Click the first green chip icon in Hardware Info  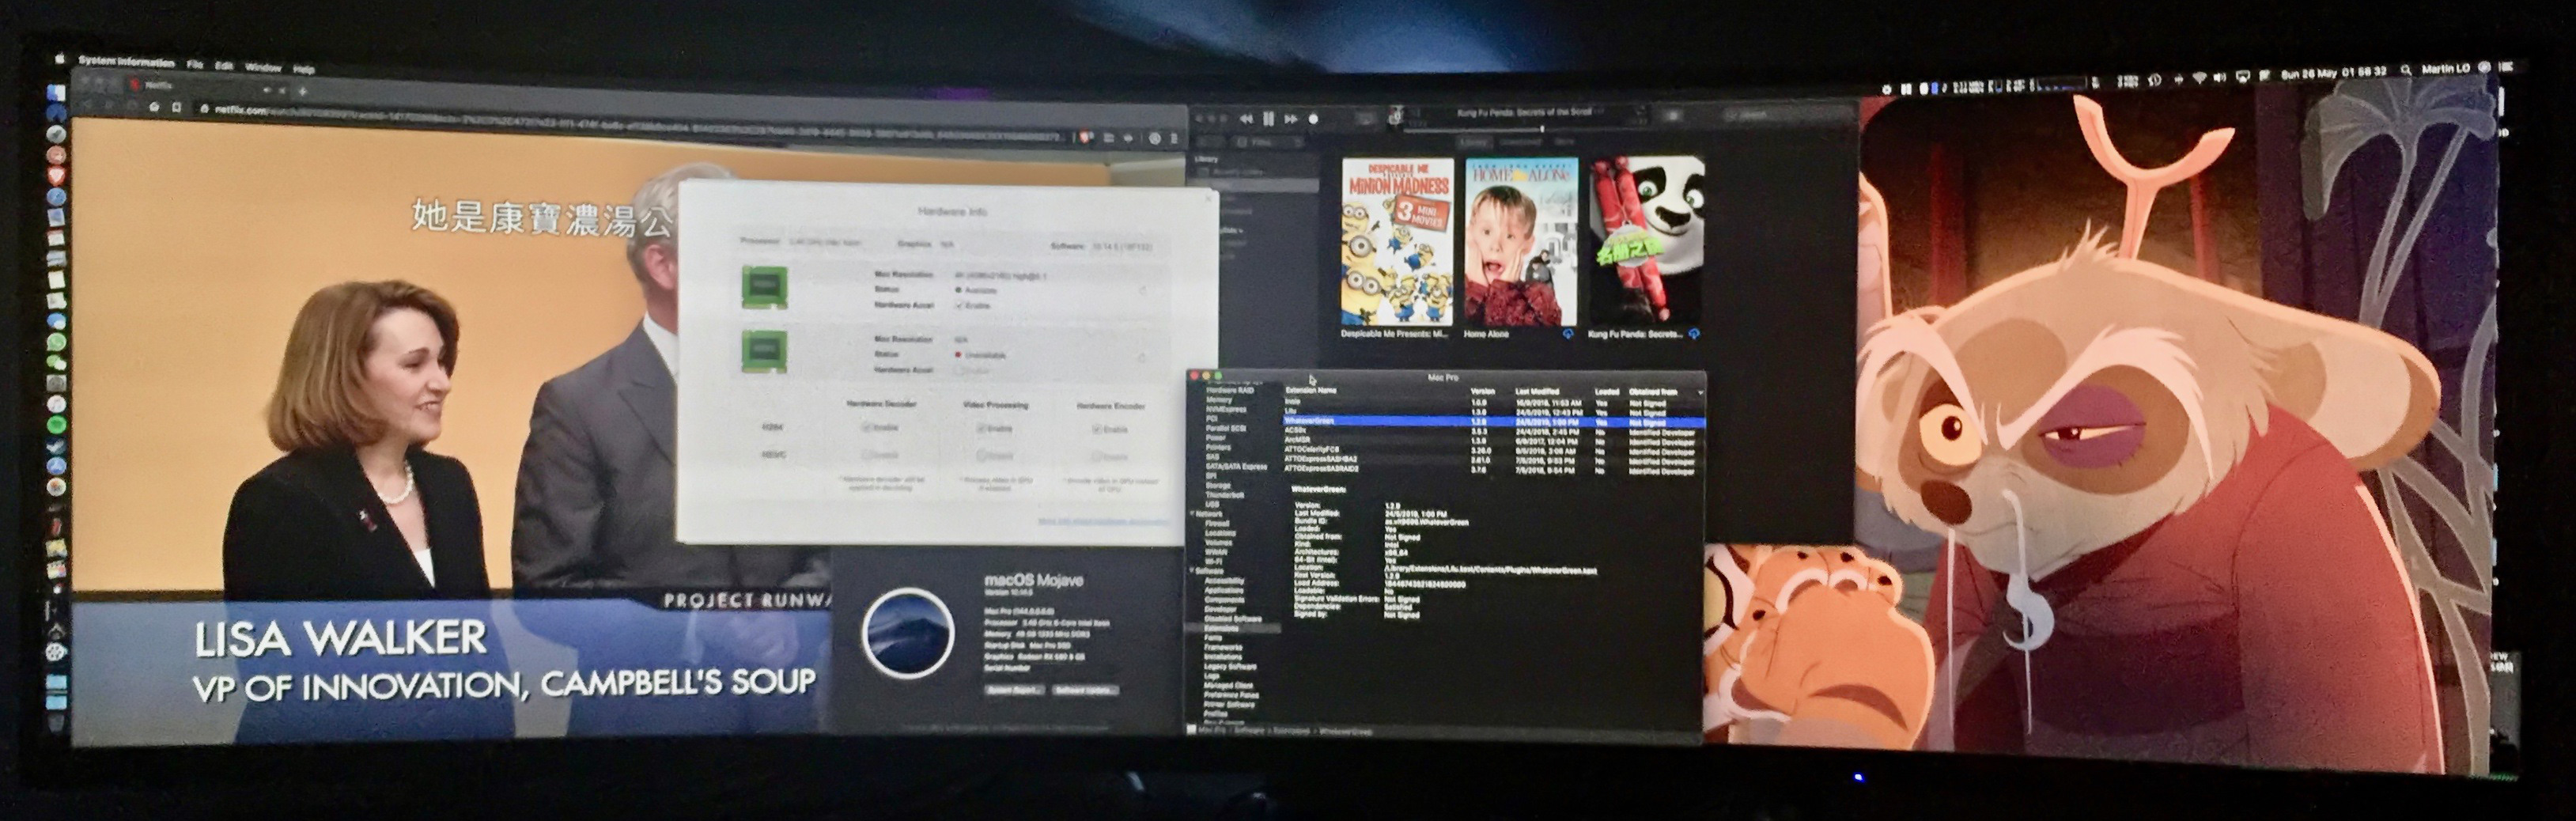tap(764, 287)
